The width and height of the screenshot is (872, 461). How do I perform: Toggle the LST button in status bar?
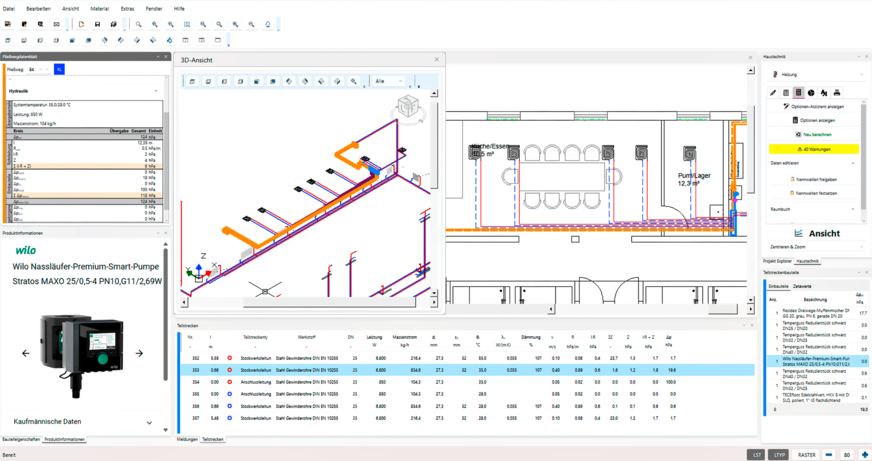(x=757, y=455)
